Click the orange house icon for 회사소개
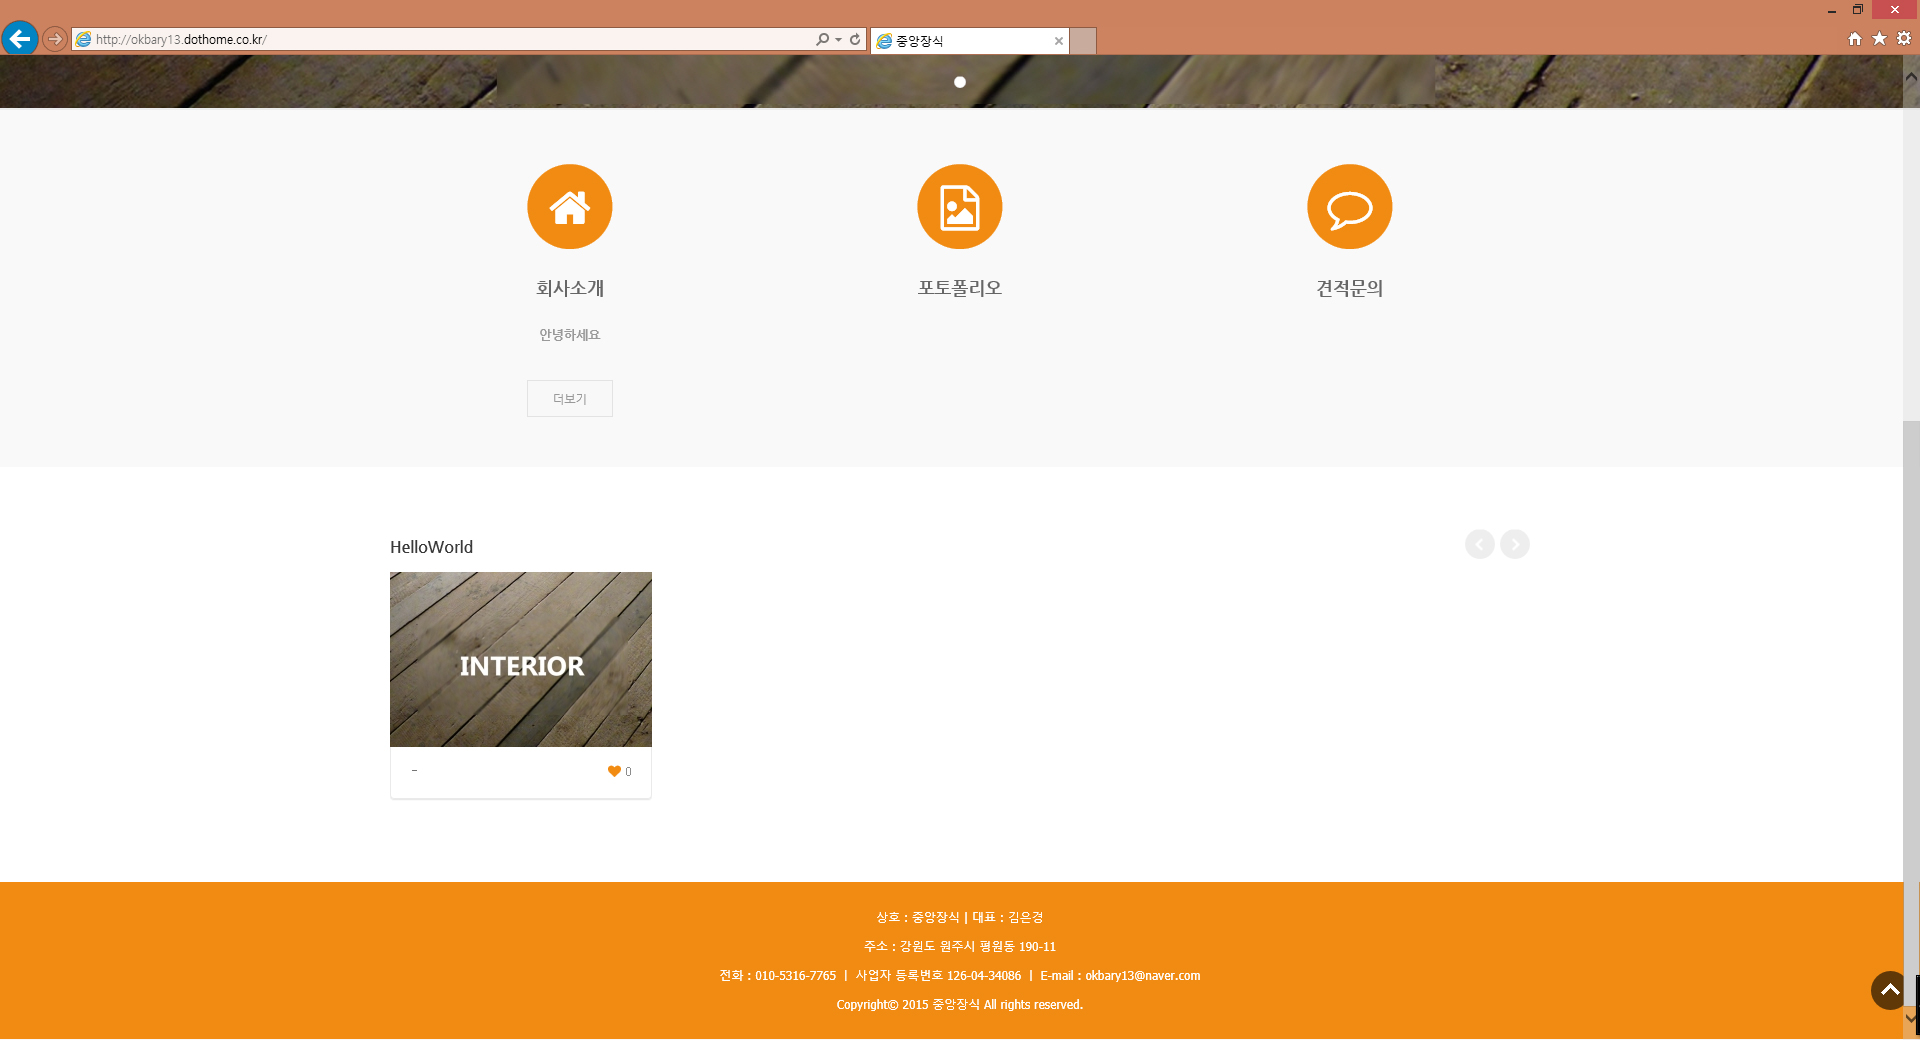1920x1040 pixels. pyautogui.click(x=570, y=207)
